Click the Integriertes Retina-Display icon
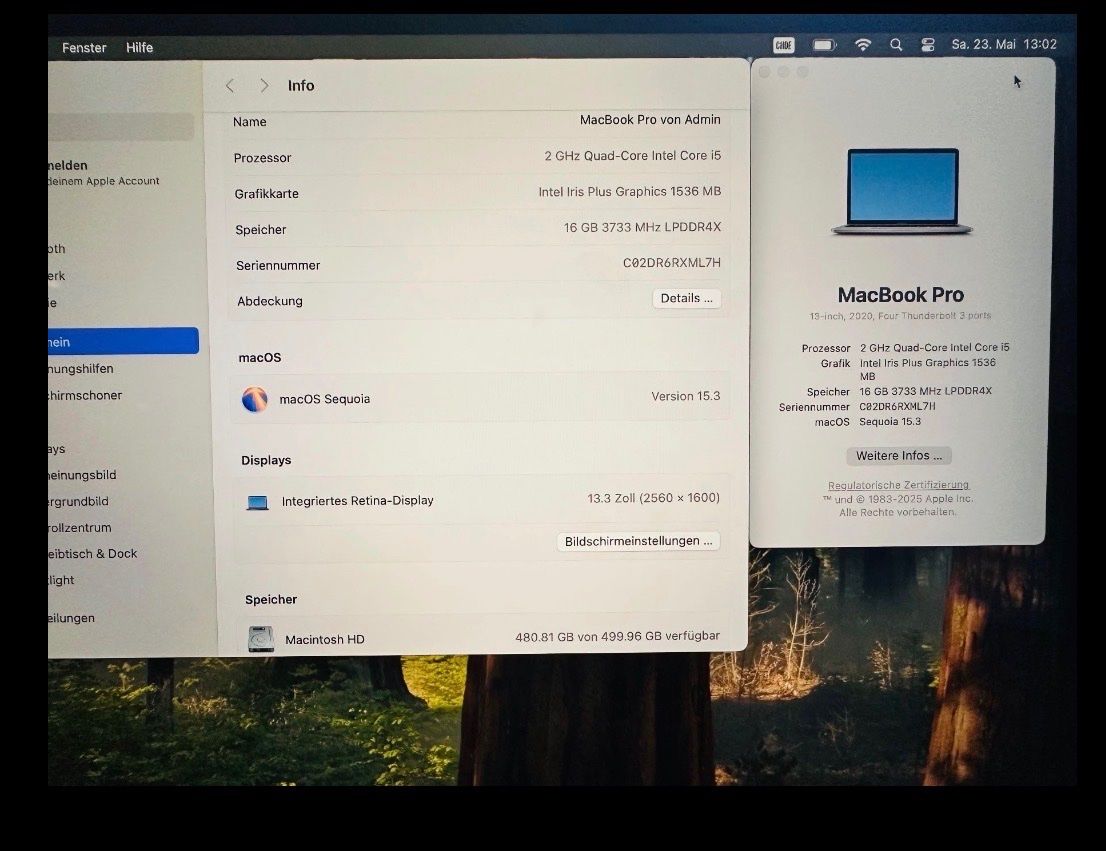The height and width of the screenshot is (851, 1106). click(257, 502)
